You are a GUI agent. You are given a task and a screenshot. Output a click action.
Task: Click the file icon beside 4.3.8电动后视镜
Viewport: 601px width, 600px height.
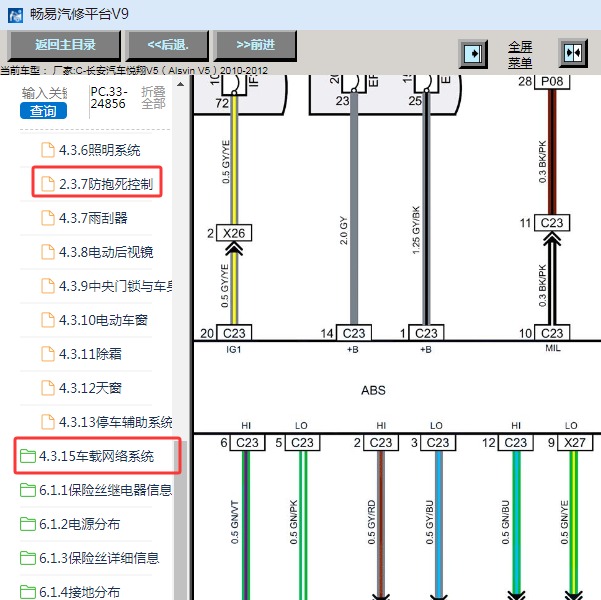pyautogui.click(x=48, y=252)
